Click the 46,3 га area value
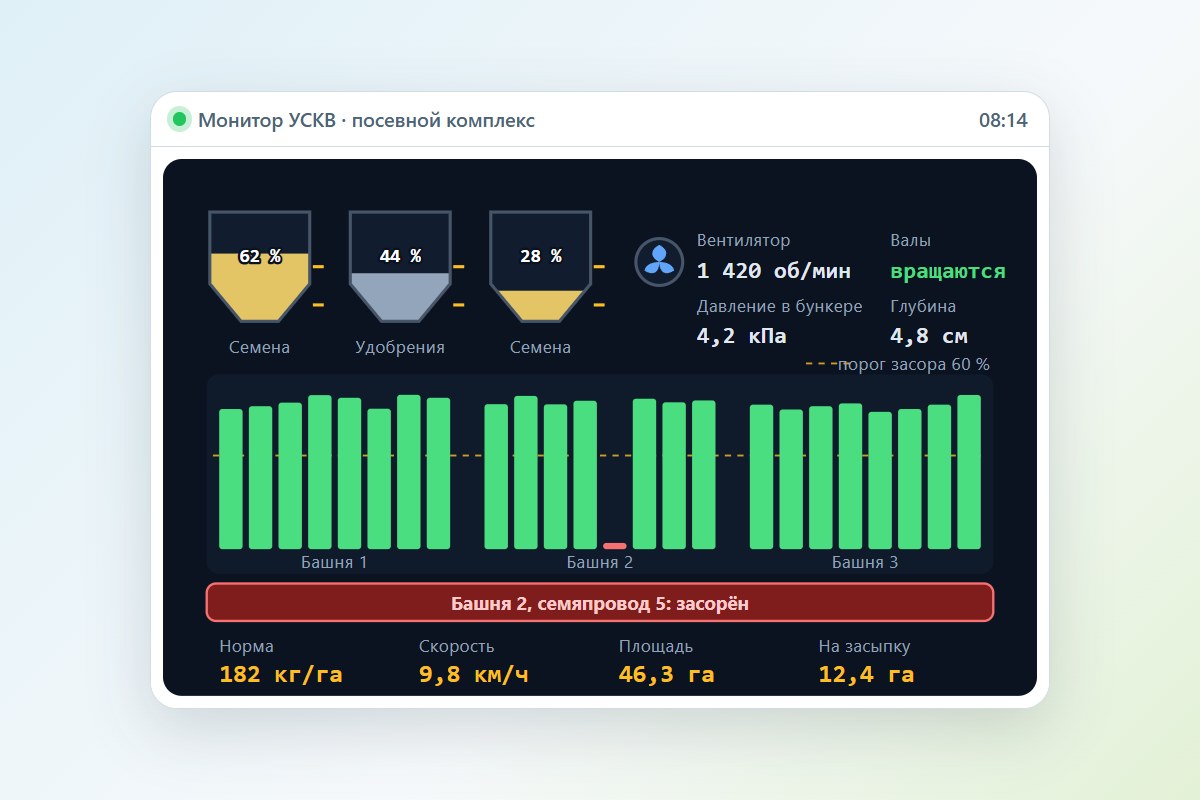Viewport: 1200px width, 800px height. pos(666,674)
